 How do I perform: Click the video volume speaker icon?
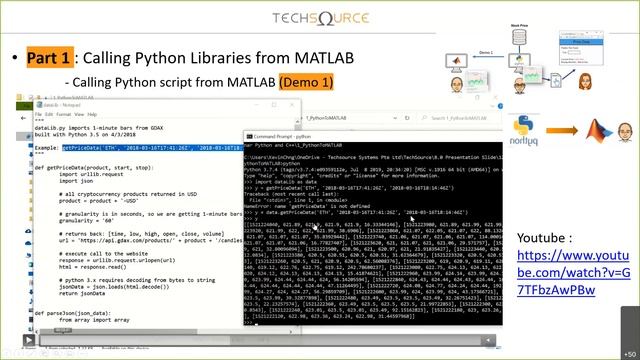click(488, 340)
